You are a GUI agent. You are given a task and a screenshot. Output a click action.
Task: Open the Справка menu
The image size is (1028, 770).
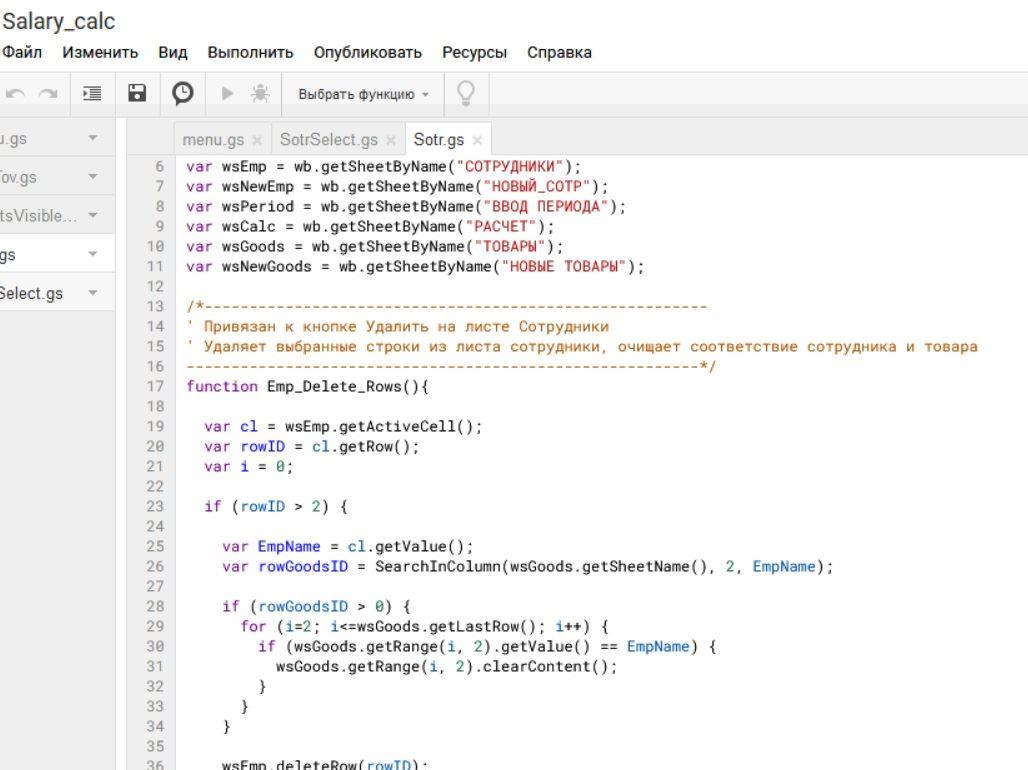[559, 52]
